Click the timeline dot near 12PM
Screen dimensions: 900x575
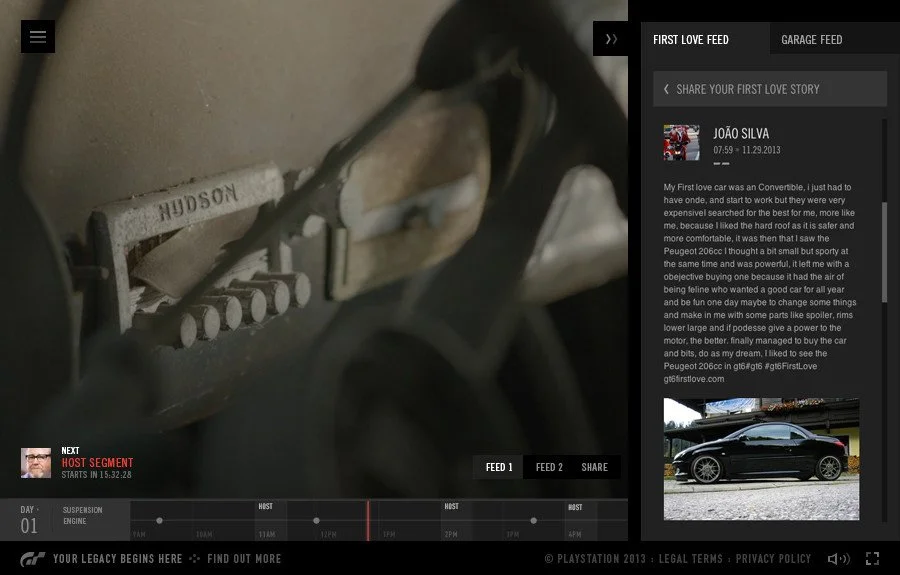pyautogui.click(x=316, y=520)
